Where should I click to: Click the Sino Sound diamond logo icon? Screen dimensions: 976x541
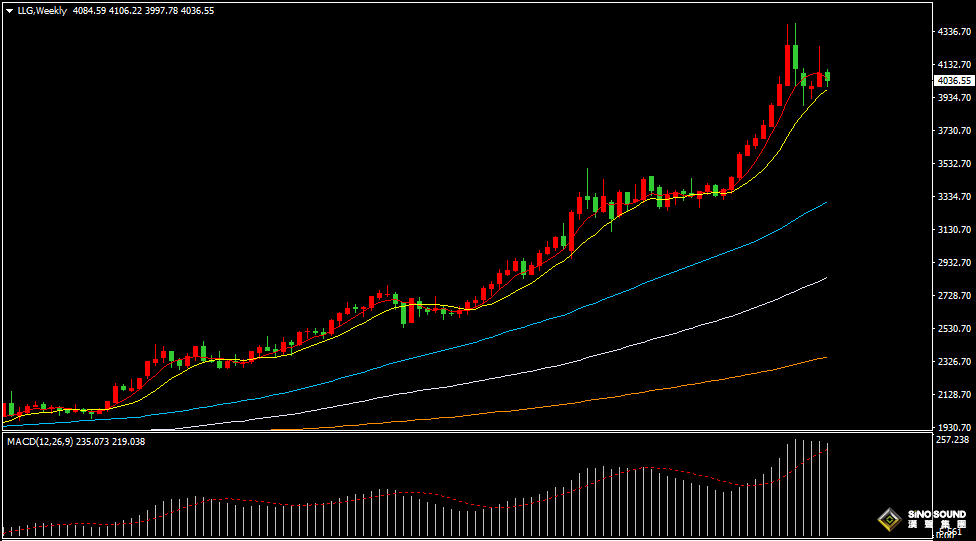(887, 519)
